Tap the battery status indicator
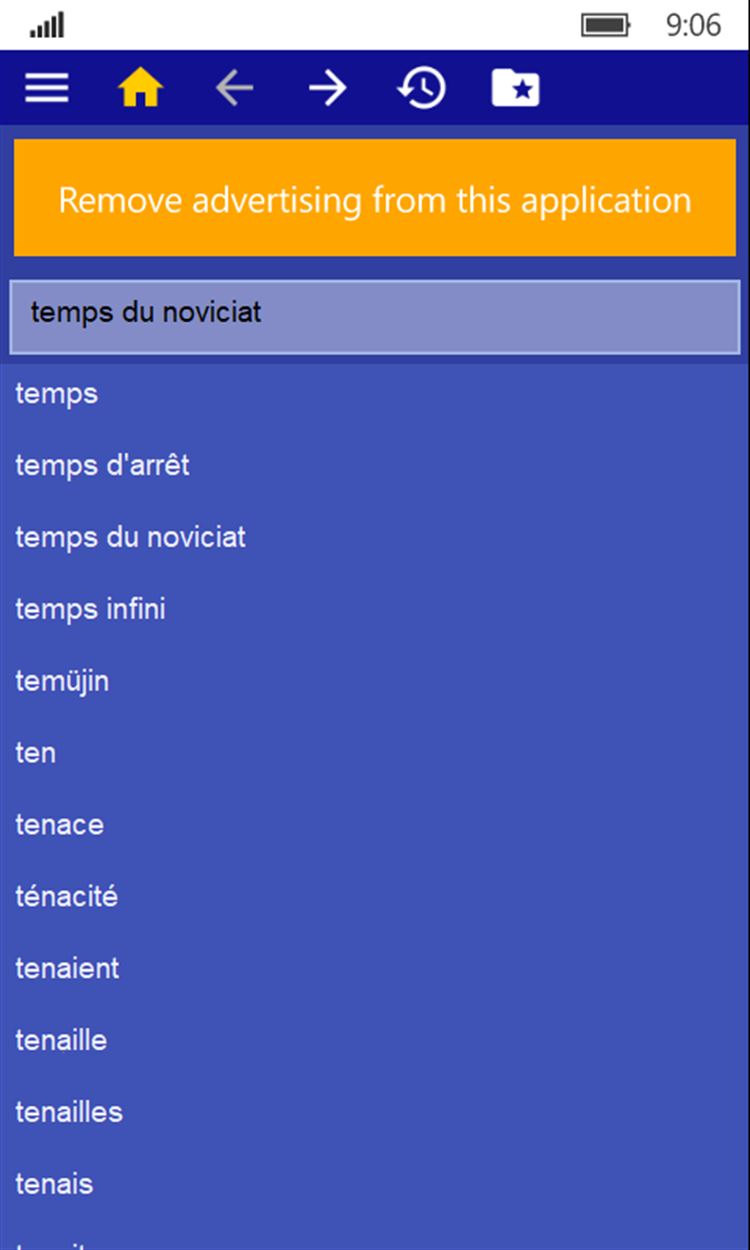 [x=605, y=25]
